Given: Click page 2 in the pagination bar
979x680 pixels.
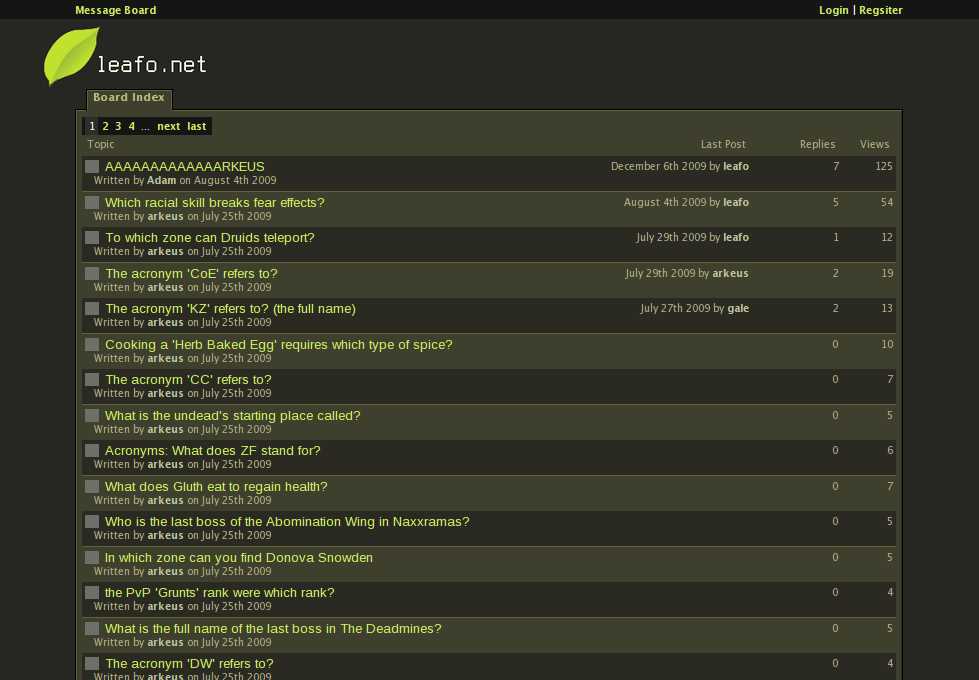Looking at the screenshot, I should point(105,126).
